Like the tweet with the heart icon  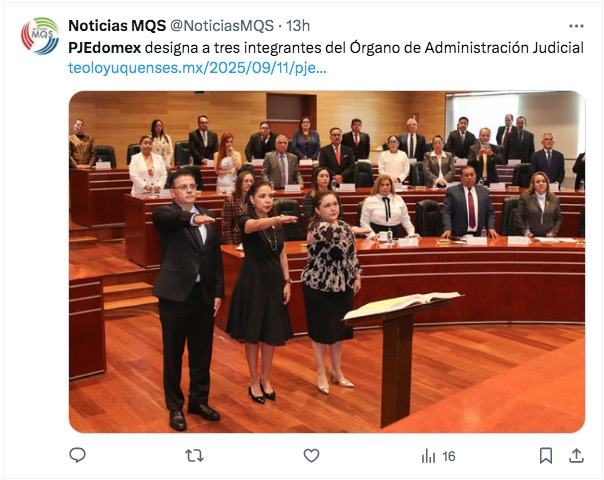pos(311,456)
